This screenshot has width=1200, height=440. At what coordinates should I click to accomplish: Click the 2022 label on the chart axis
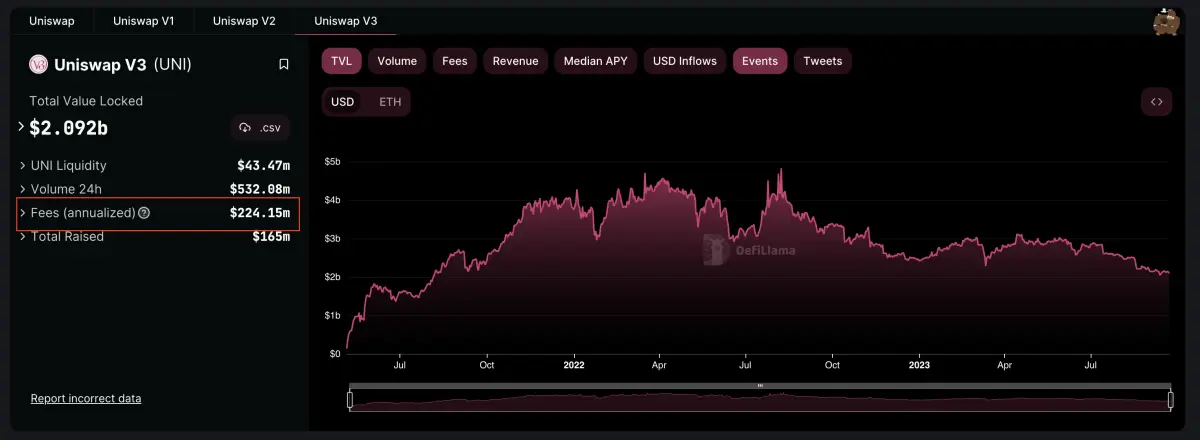click(574, 365)
